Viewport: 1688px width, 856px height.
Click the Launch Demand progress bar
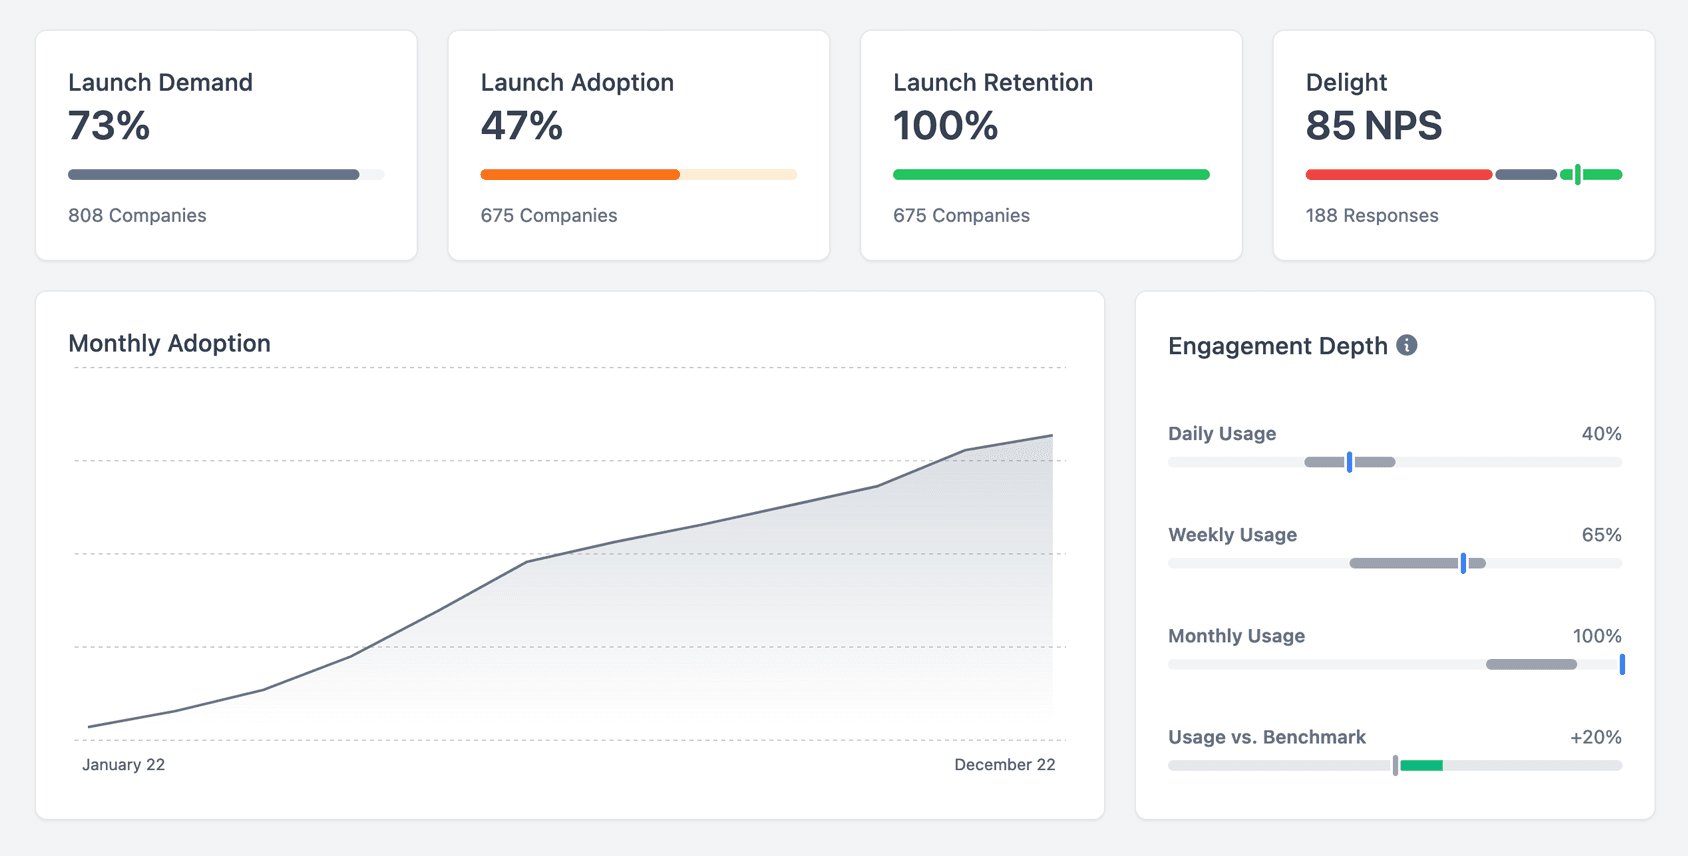click(214, 175)
